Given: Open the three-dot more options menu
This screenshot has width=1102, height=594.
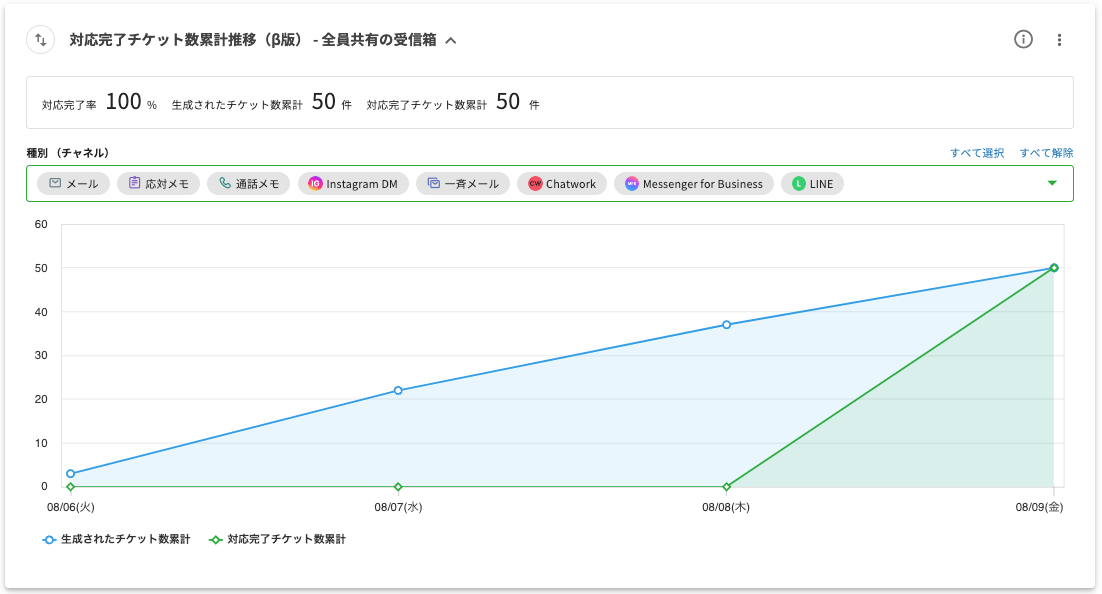Looking at the screenshot, I should click(1060, 40).
